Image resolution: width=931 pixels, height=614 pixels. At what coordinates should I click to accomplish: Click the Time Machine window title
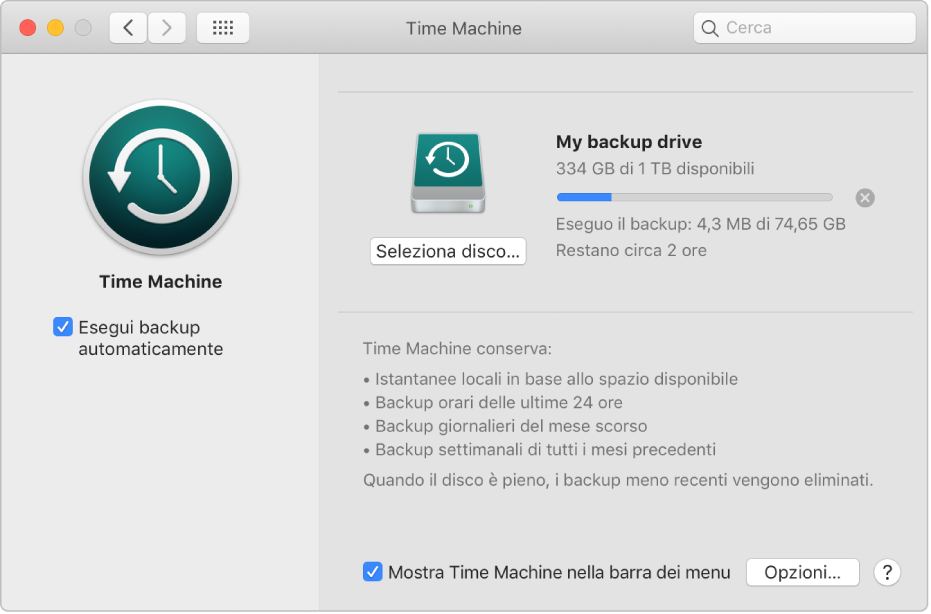(x=464, y=29)
